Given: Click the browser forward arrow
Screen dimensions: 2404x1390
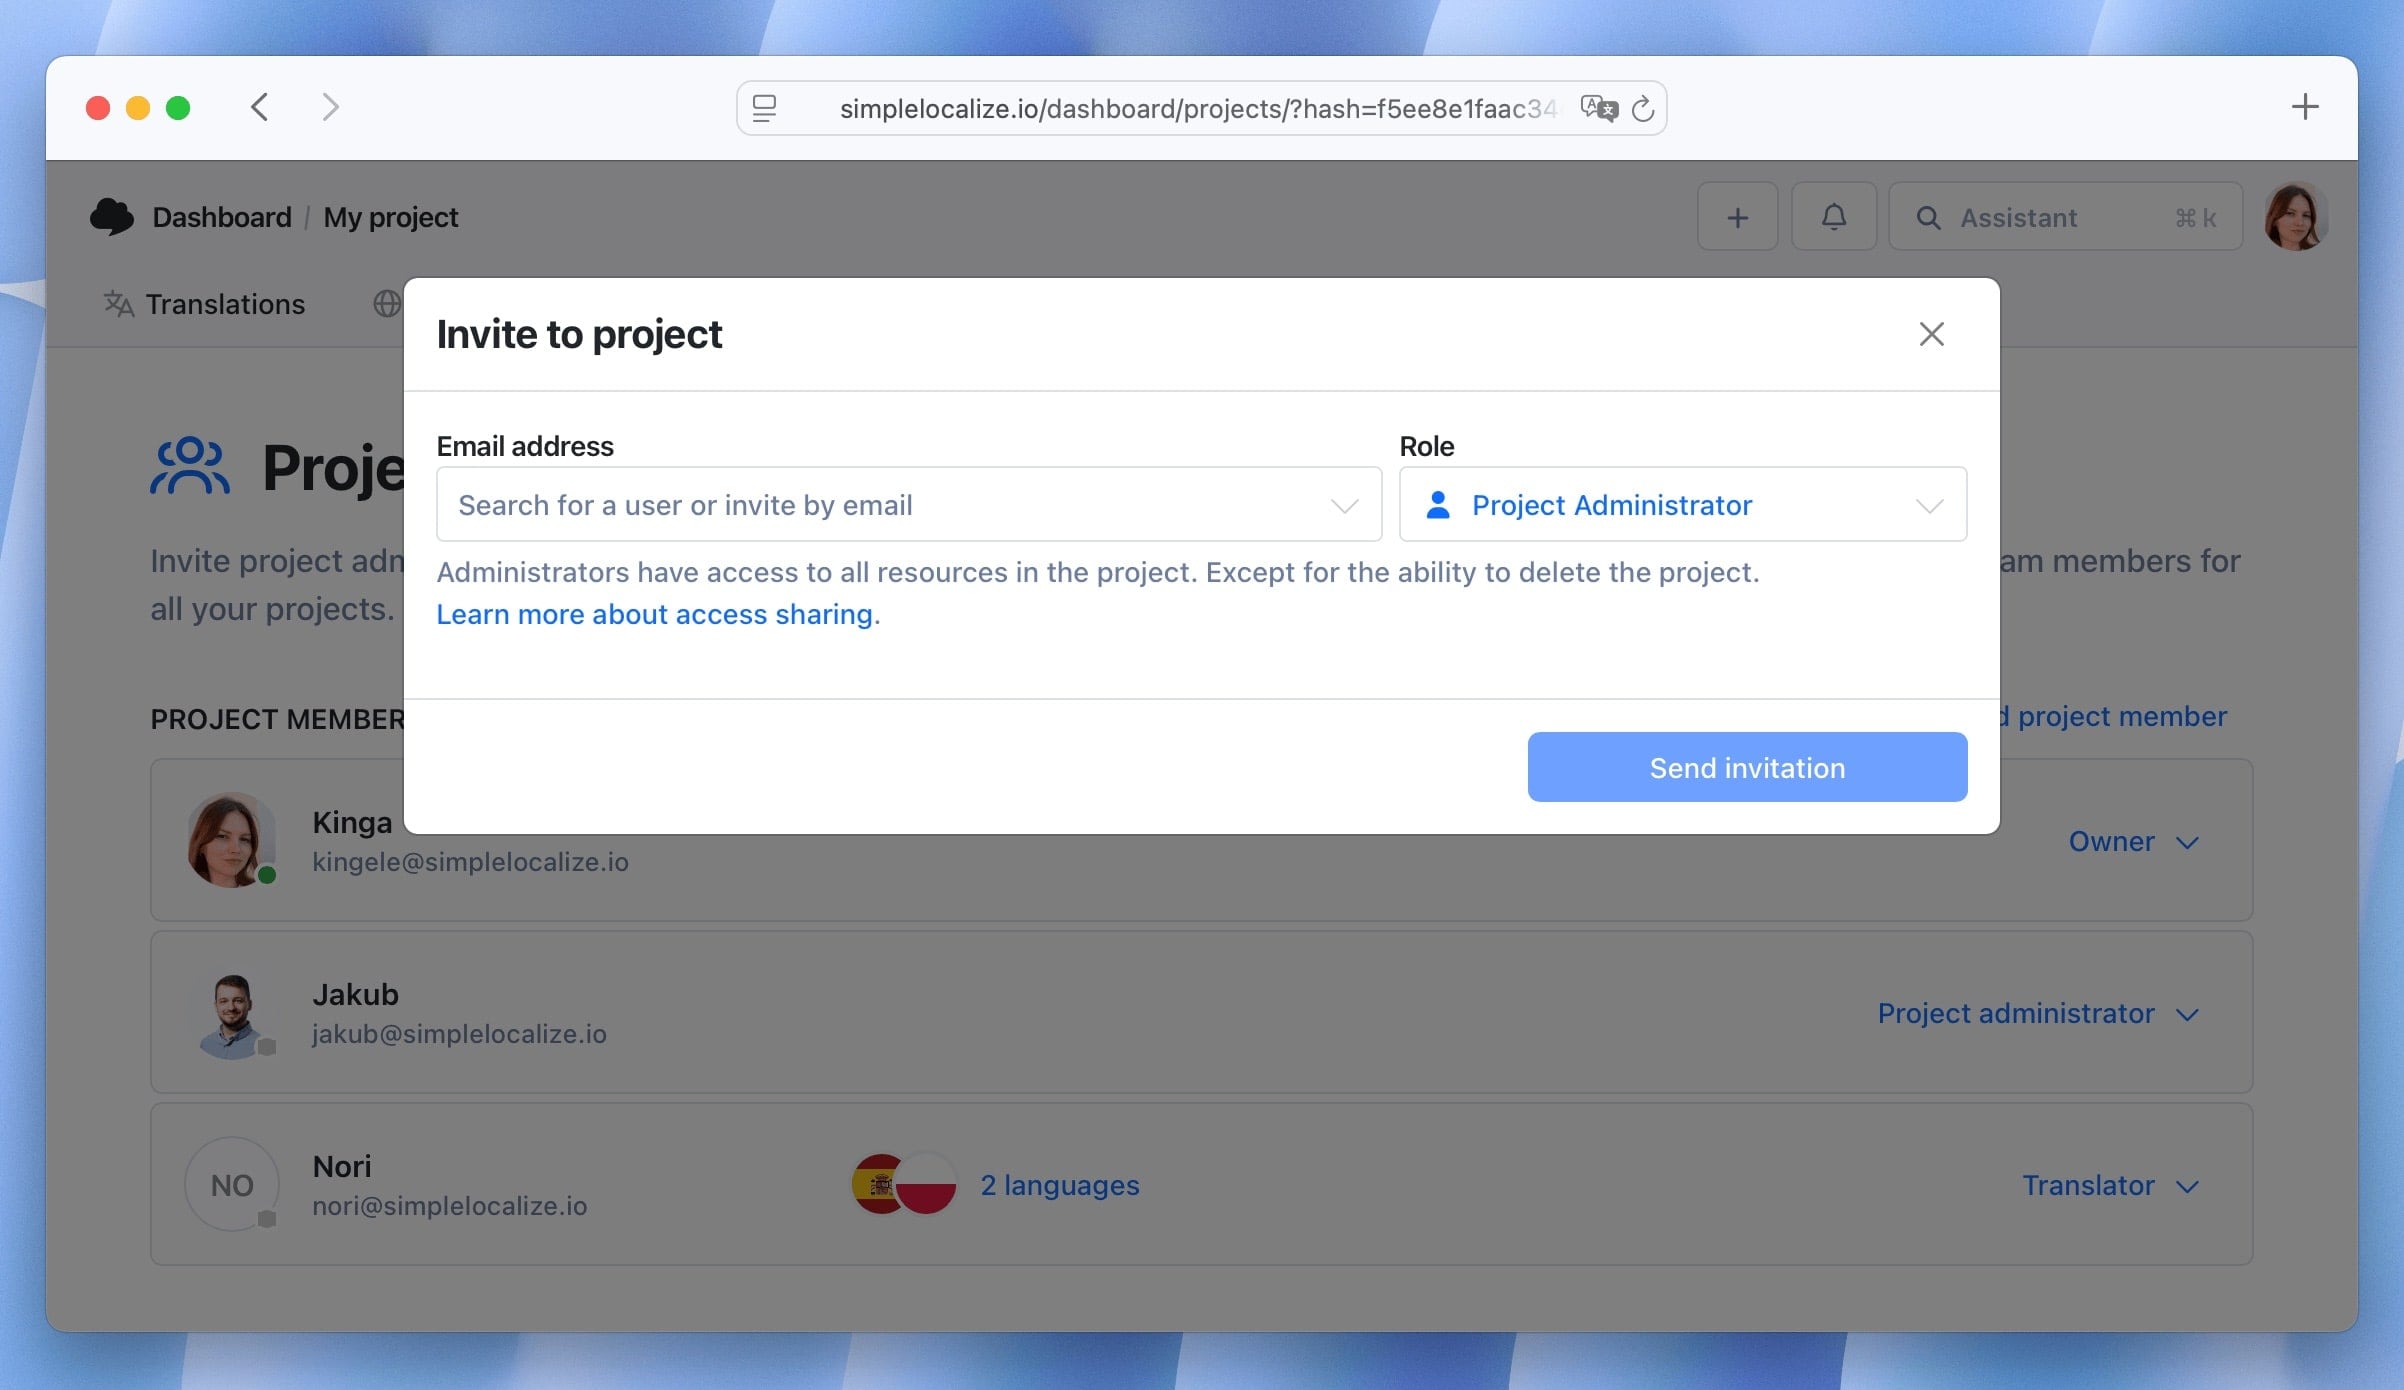Looking at the screenshot, I should 330,107.
